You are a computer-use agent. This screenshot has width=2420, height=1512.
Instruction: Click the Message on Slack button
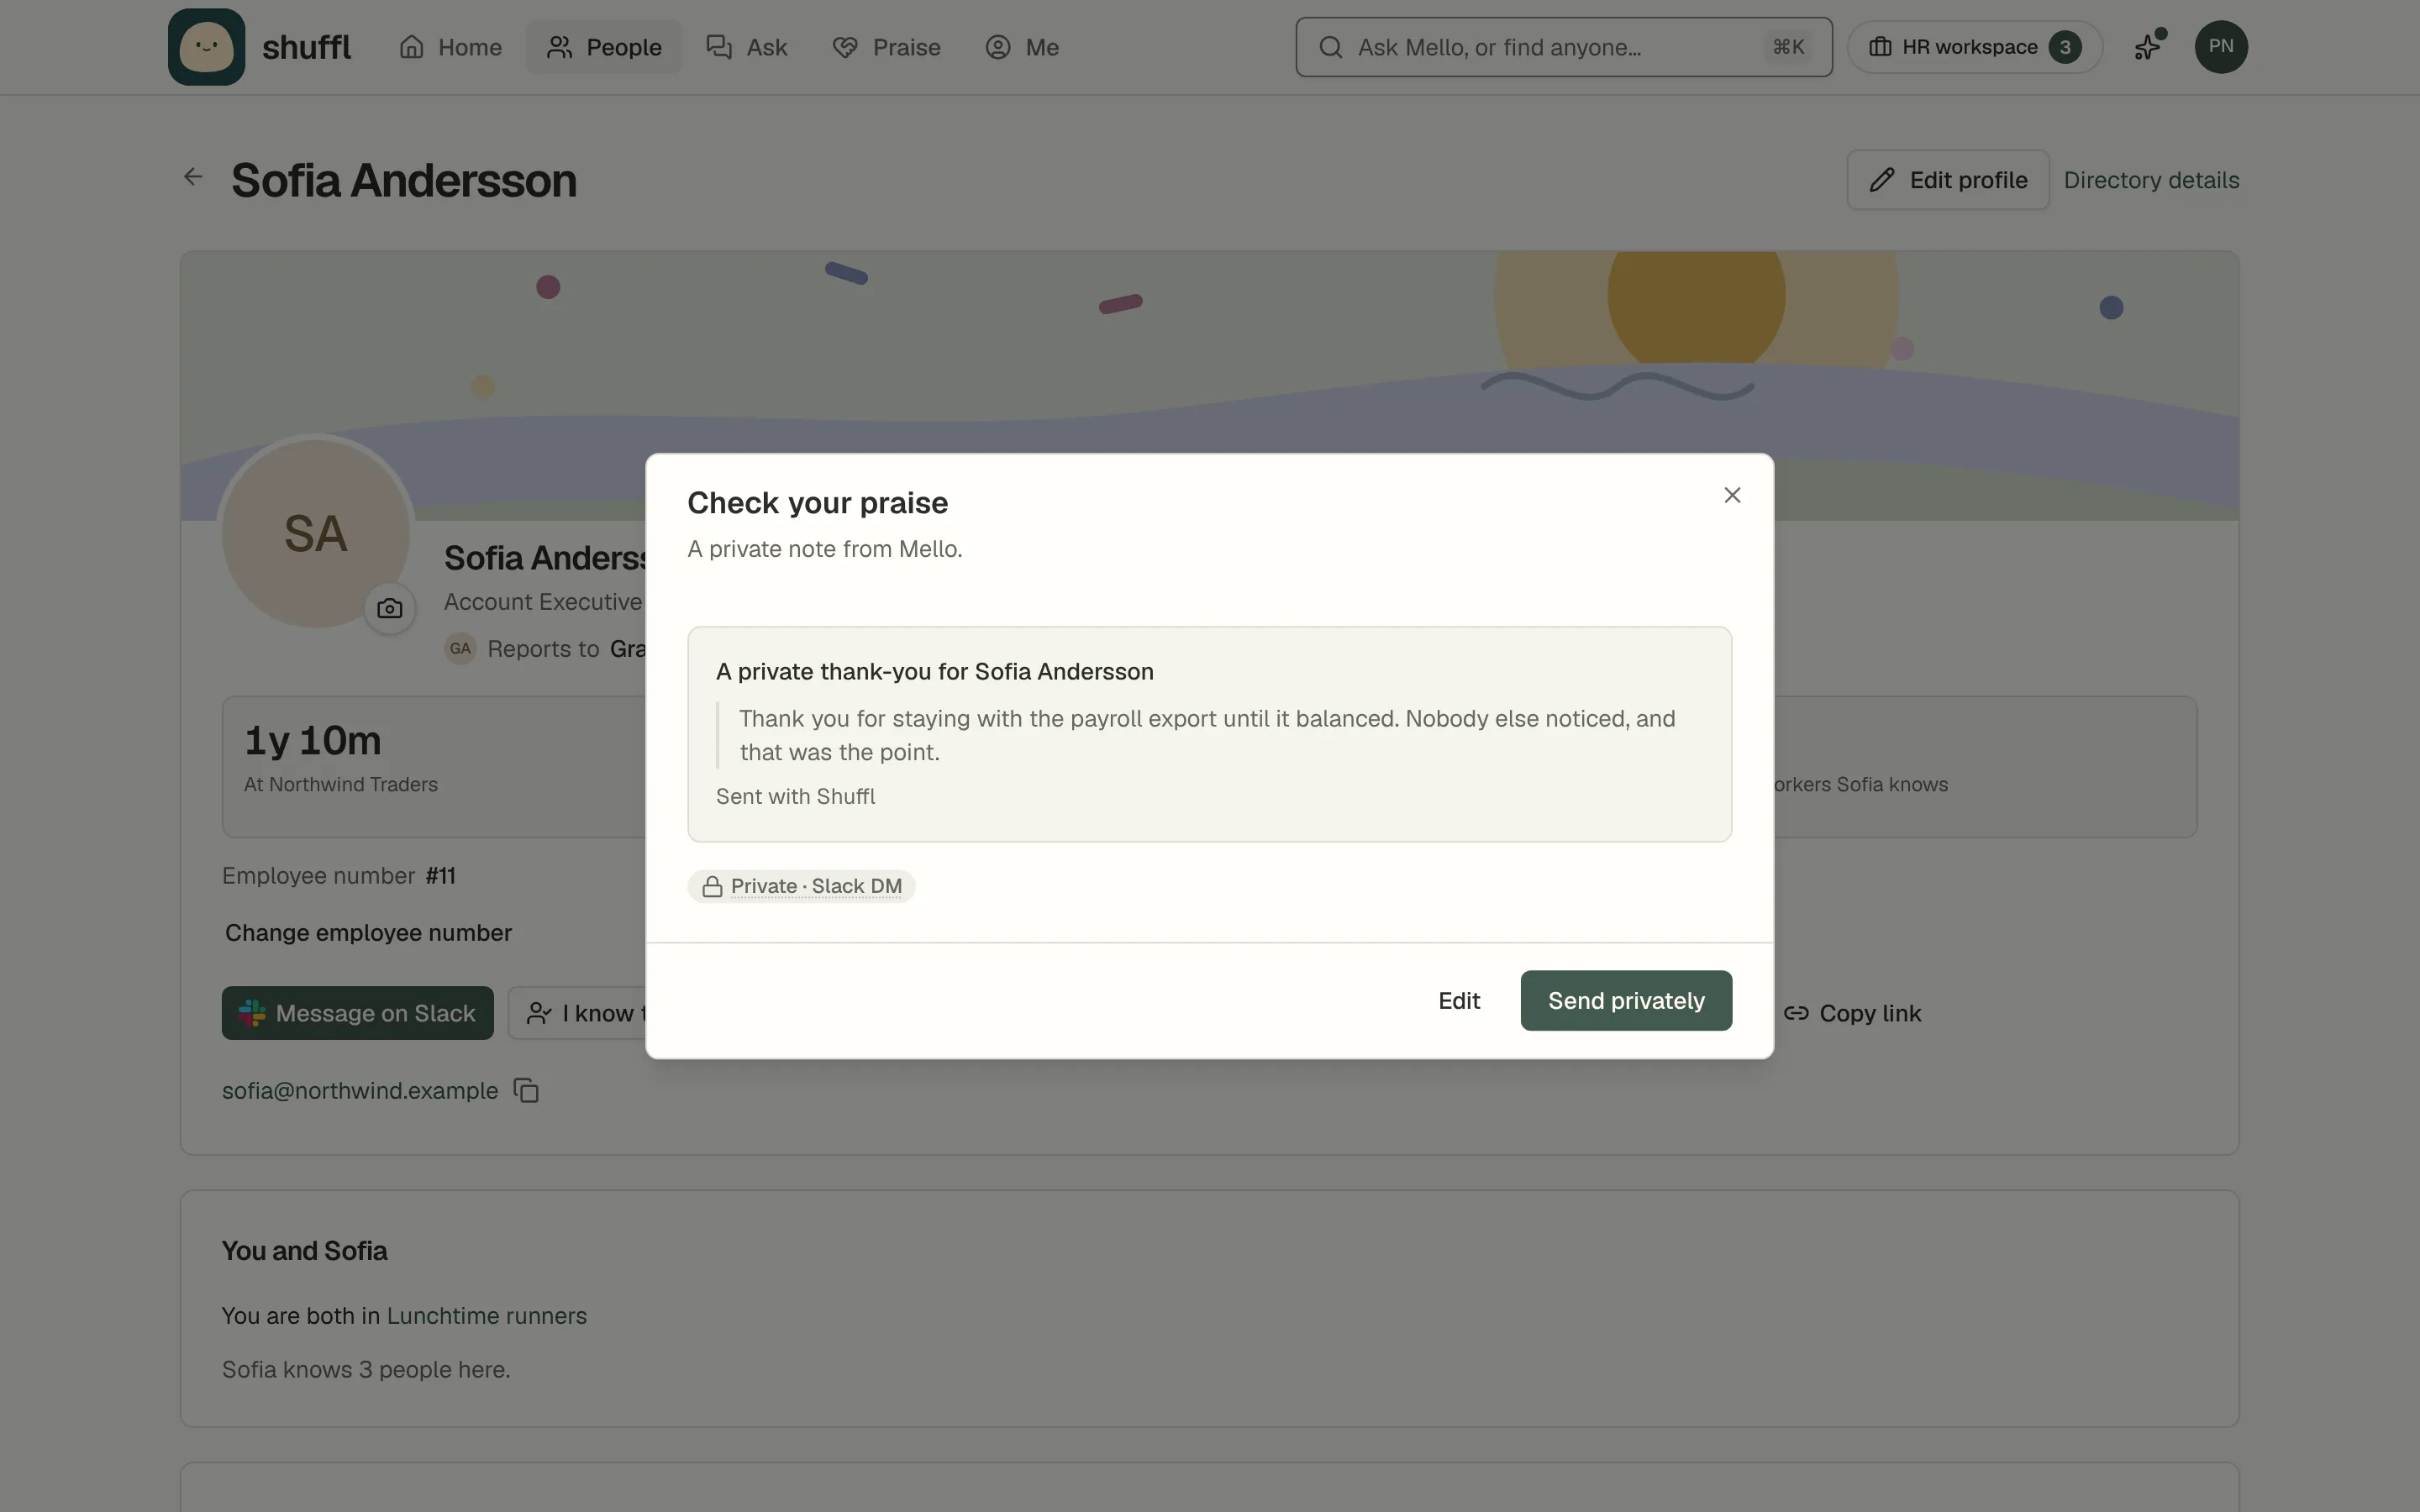[x=358, y=1013]
